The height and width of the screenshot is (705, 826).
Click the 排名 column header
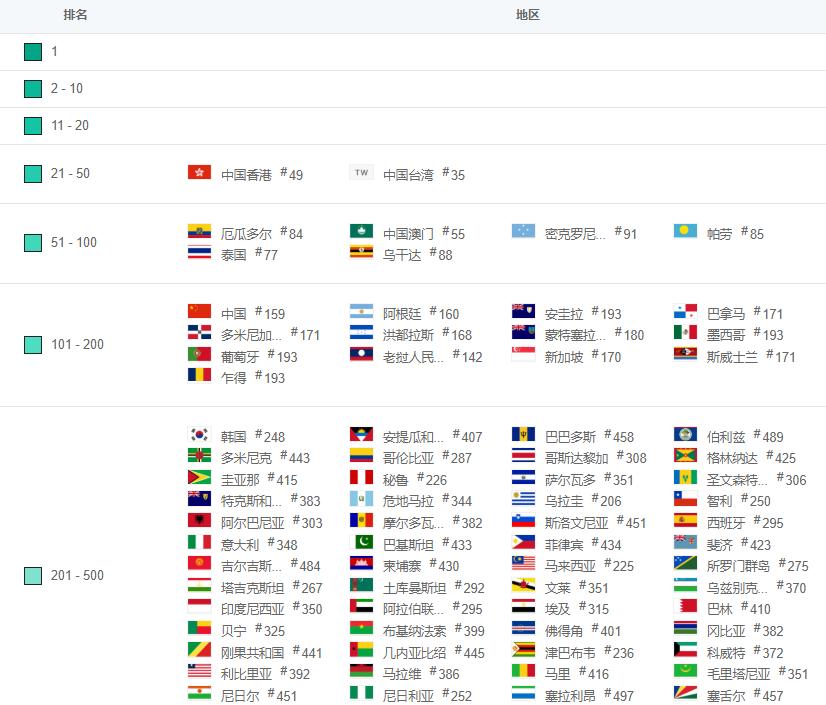coord(75,15)
